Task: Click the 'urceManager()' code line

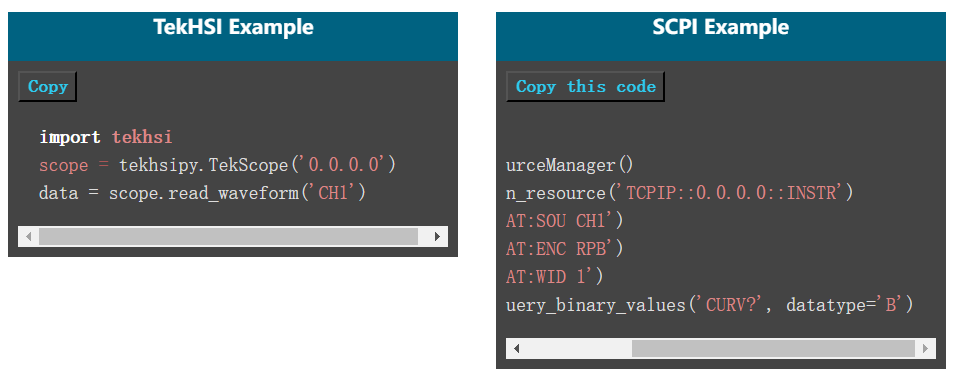Action: coord(570,165)
